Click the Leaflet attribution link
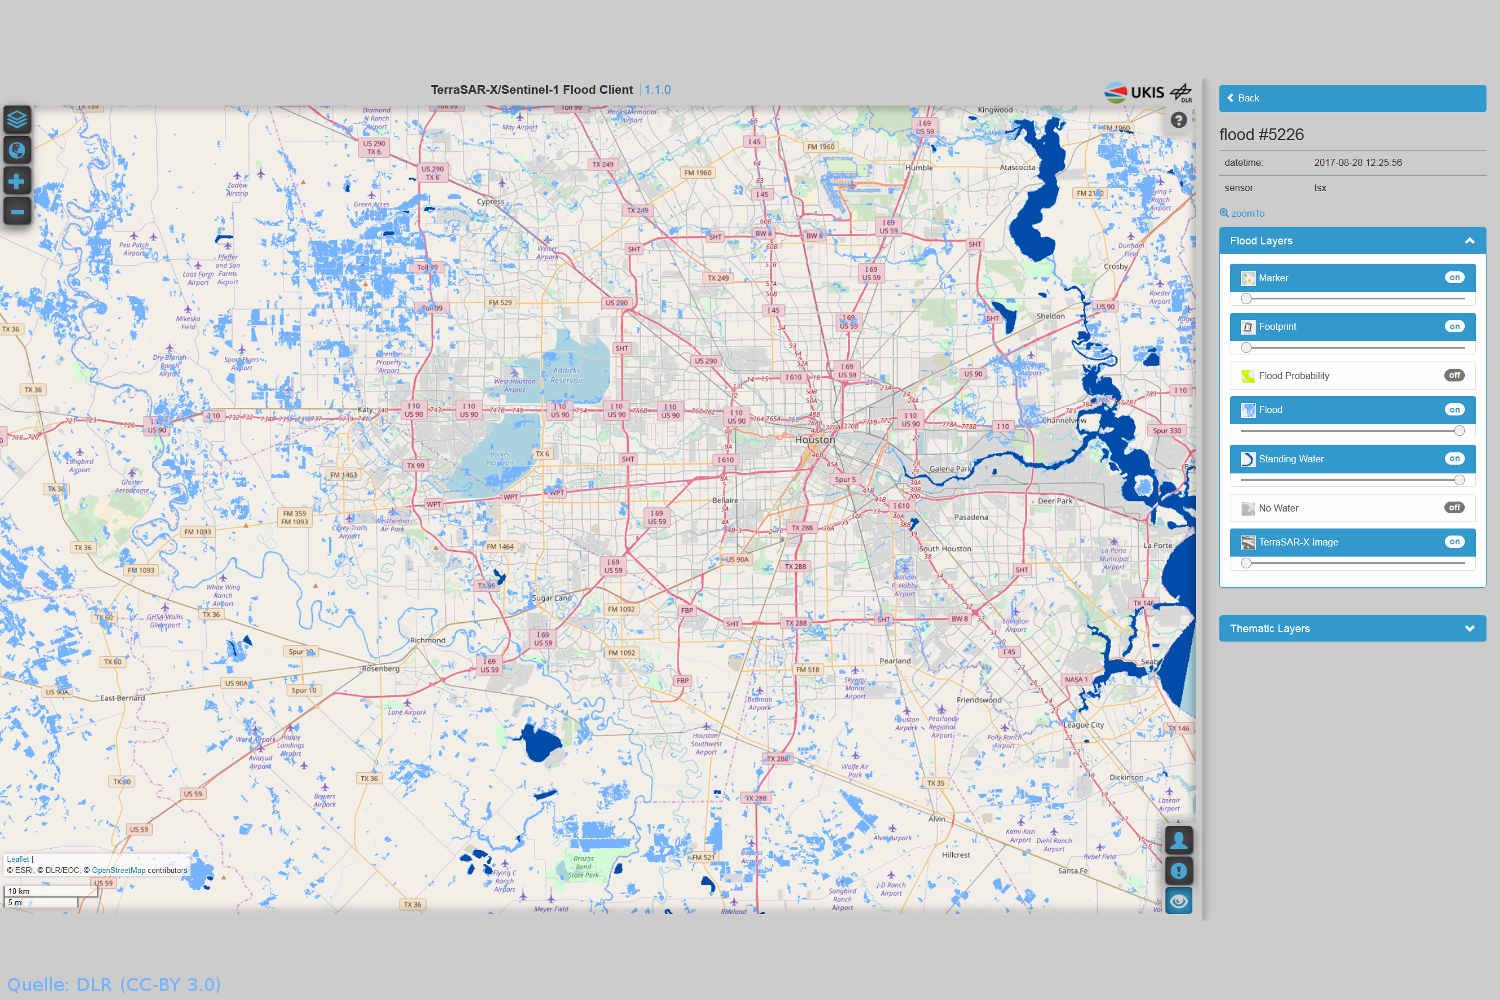 pyautogui.click(x=18, y=859)
